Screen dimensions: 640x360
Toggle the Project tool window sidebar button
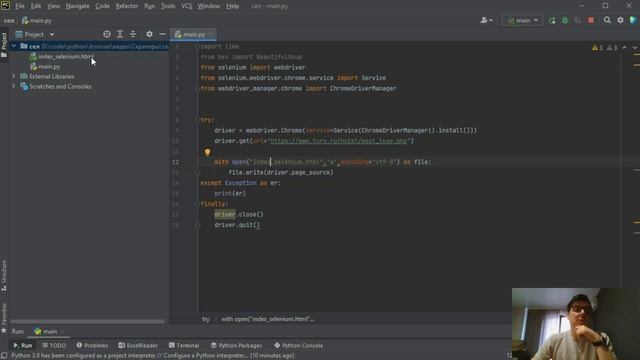[4, 45]
